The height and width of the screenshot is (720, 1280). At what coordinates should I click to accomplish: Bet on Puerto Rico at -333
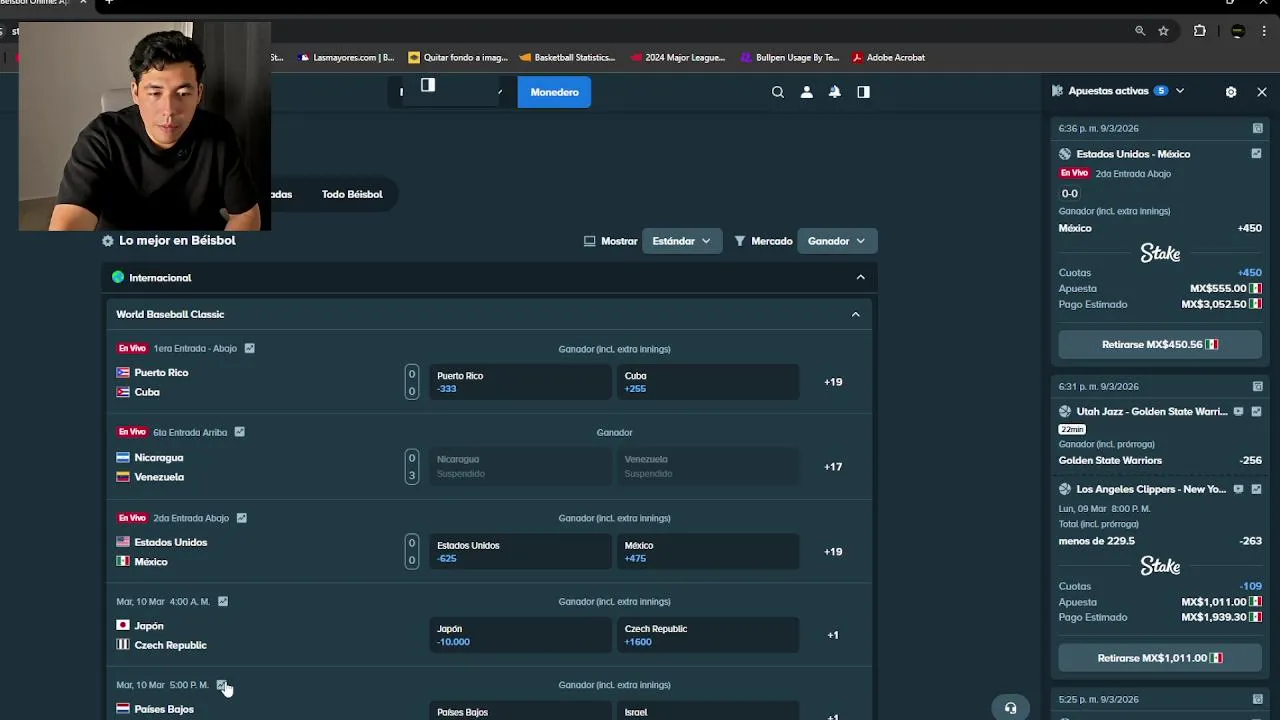pyautogui.click(x=520, y=382)
